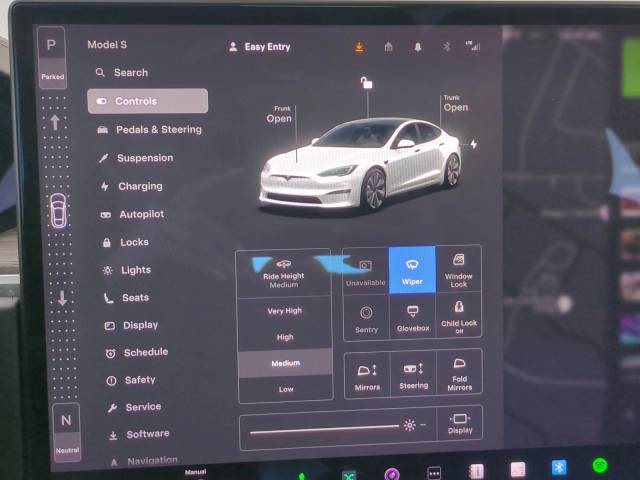Image resolution: width=640 pixels, height=480 pixels.
Task: Select Very High ride height option
Action: coord(284,311)
